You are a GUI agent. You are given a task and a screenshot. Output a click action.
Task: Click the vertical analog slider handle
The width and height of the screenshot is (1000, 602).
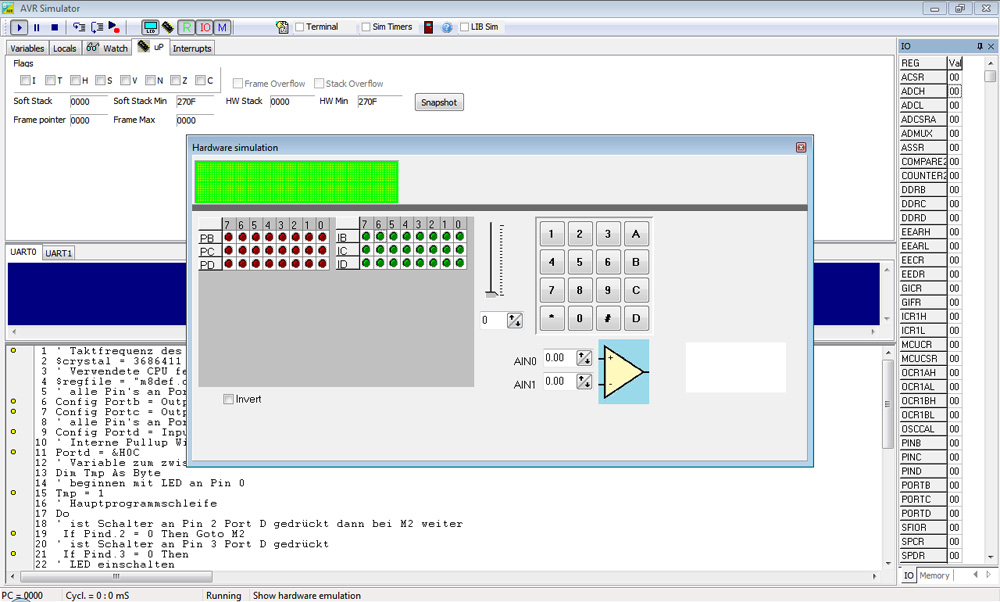pyautogui.click(x=491, y=293)
